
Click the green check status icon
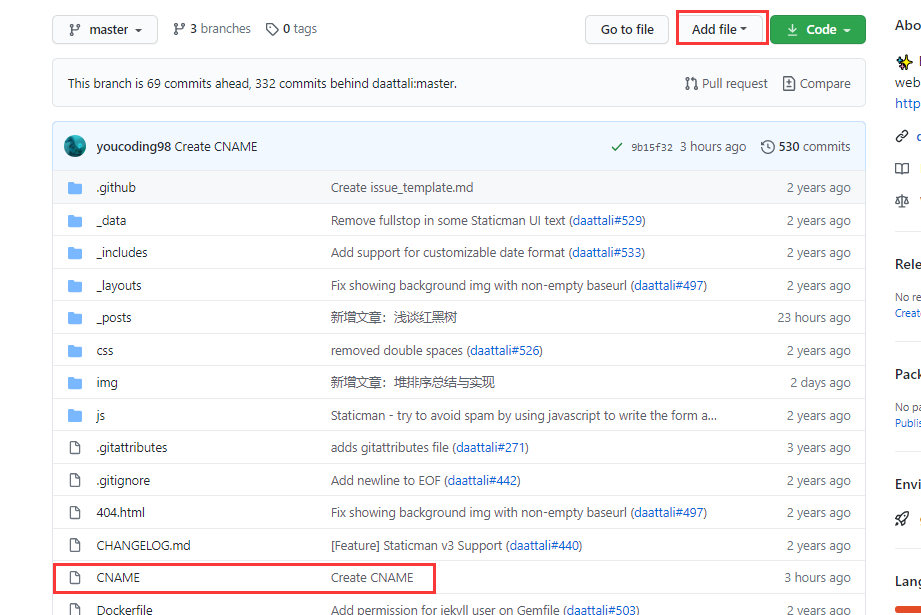(x=617, y=147)
